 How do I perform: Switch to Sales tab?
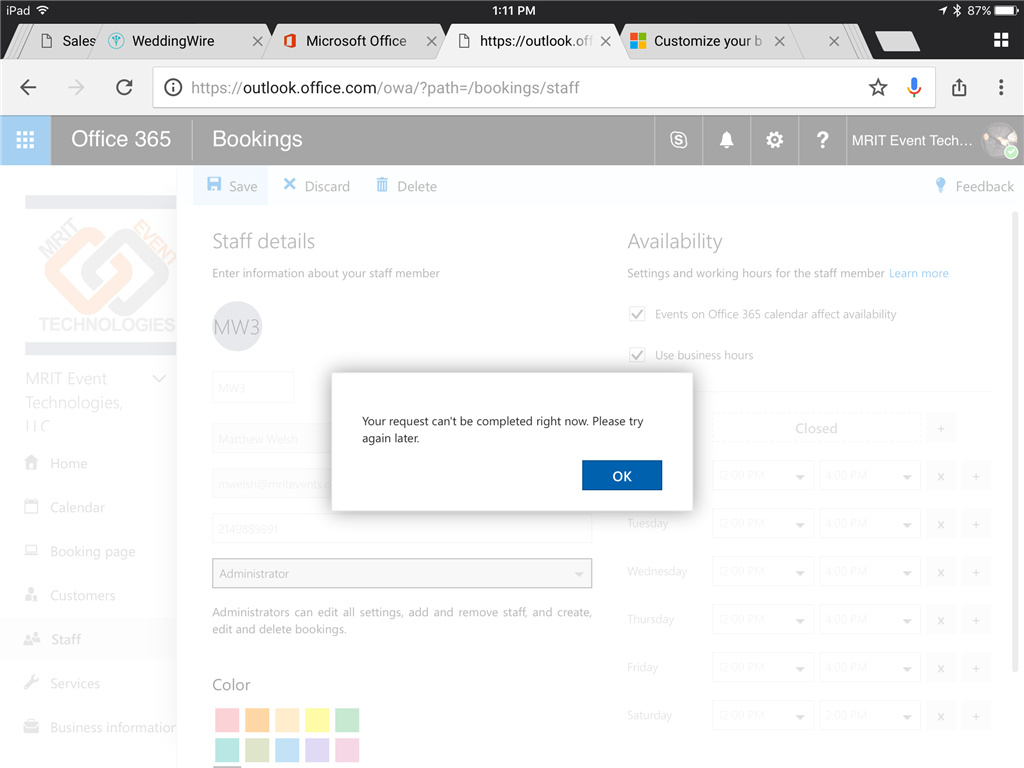(x=68, y=40)
